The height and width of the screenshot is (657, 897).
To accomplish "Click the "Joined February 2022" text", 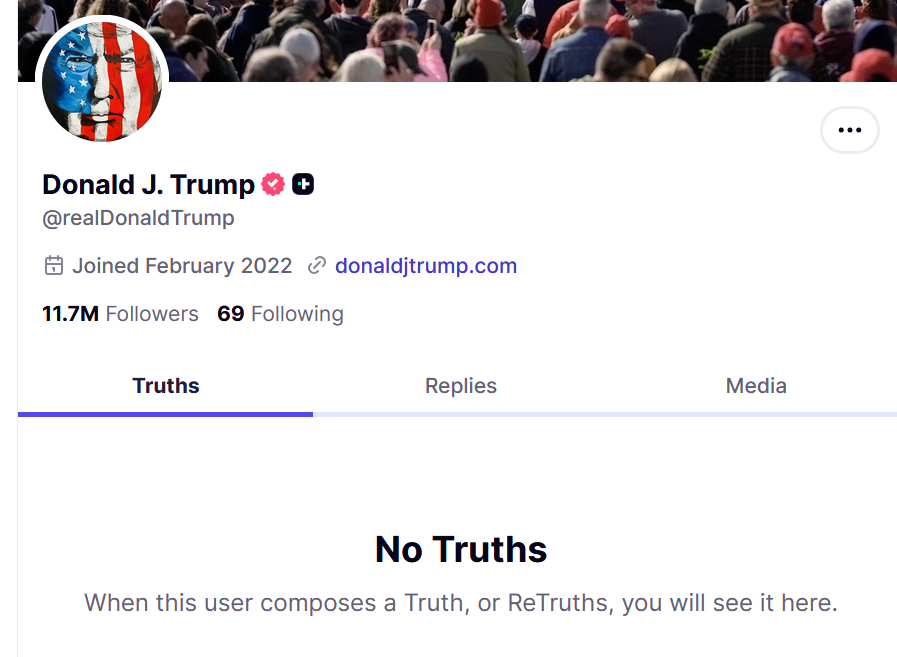I will click(182, 266).
